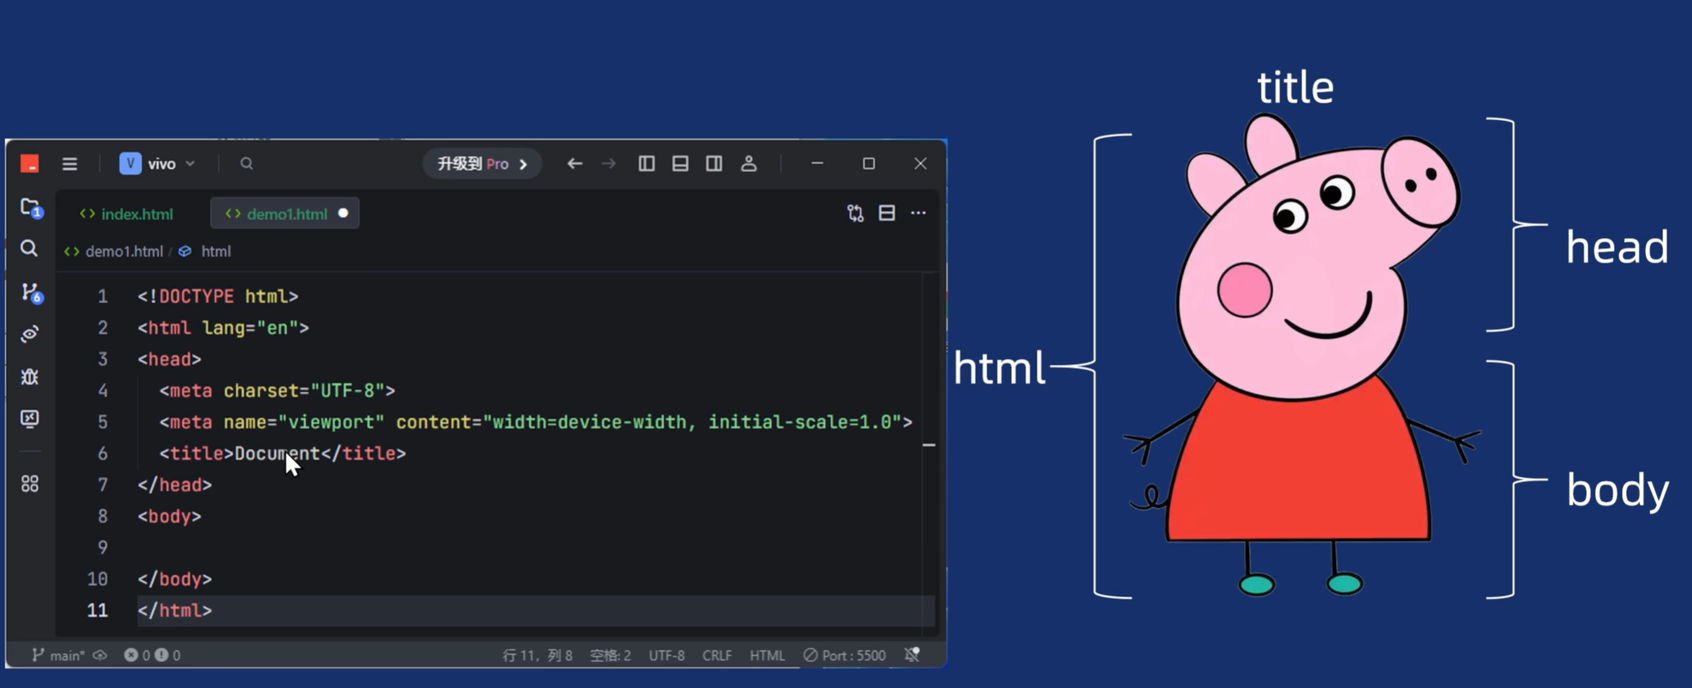Click the closing </head> tag line

coord(175,485)
